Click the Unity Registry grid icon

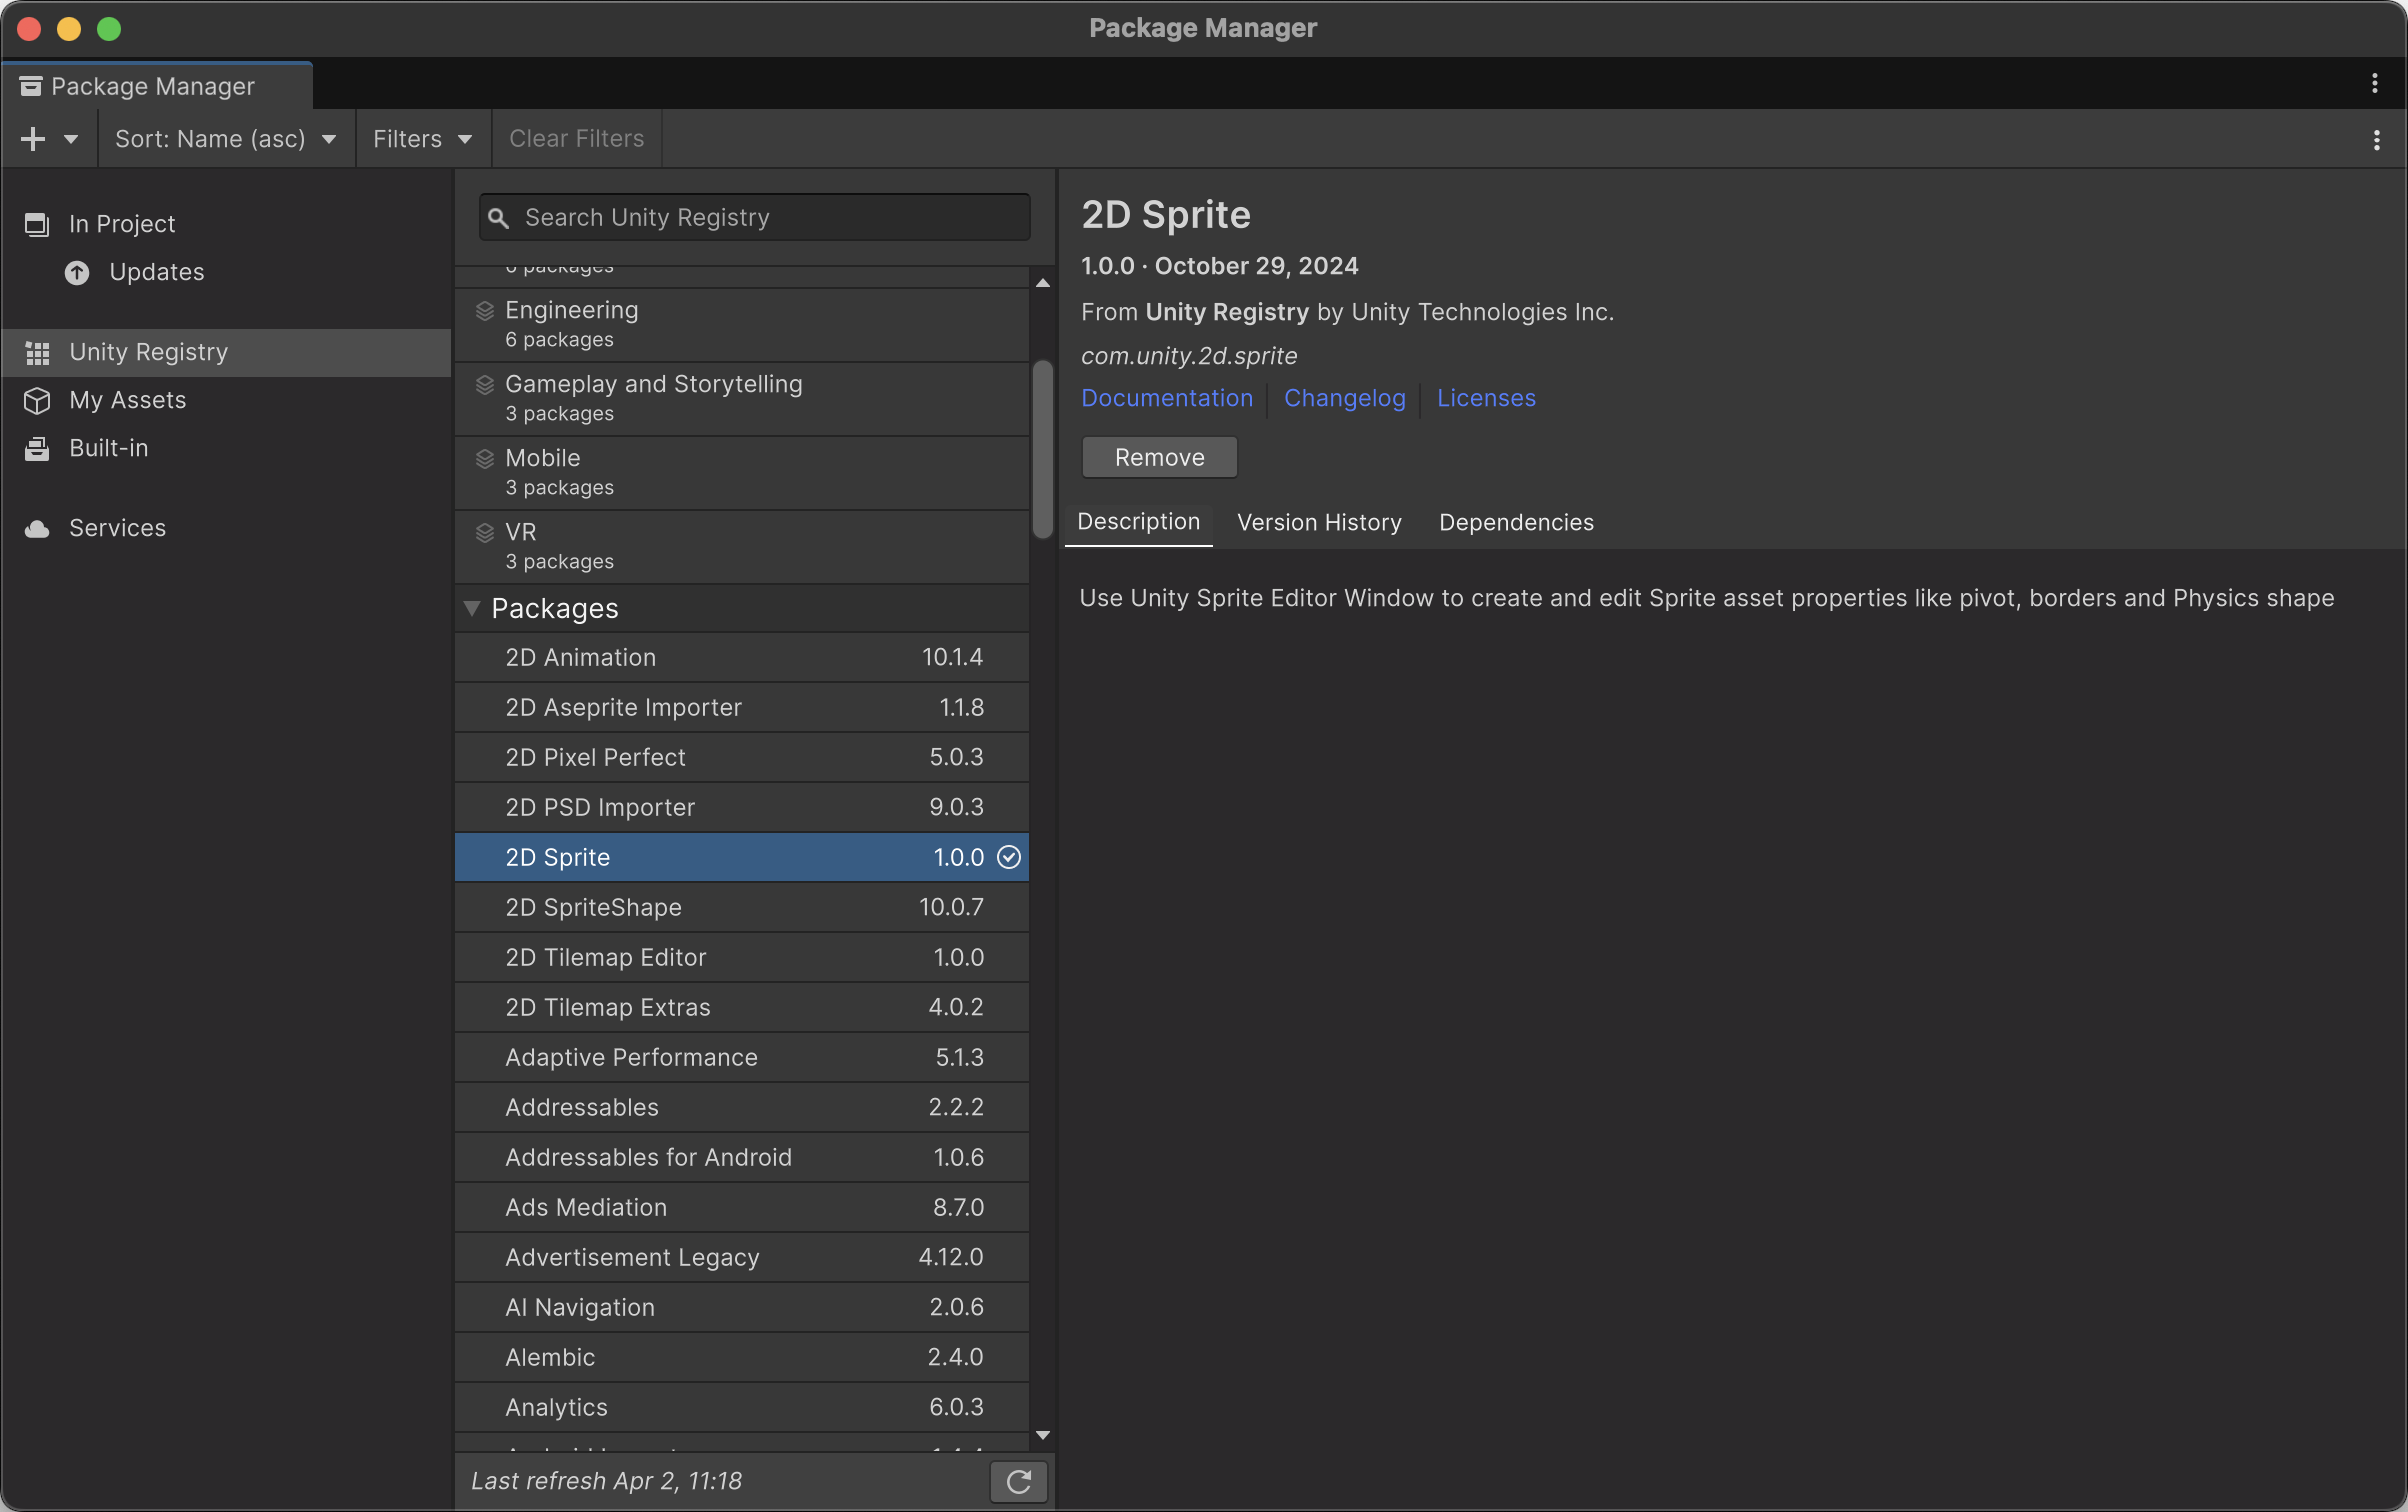(37, 353)
